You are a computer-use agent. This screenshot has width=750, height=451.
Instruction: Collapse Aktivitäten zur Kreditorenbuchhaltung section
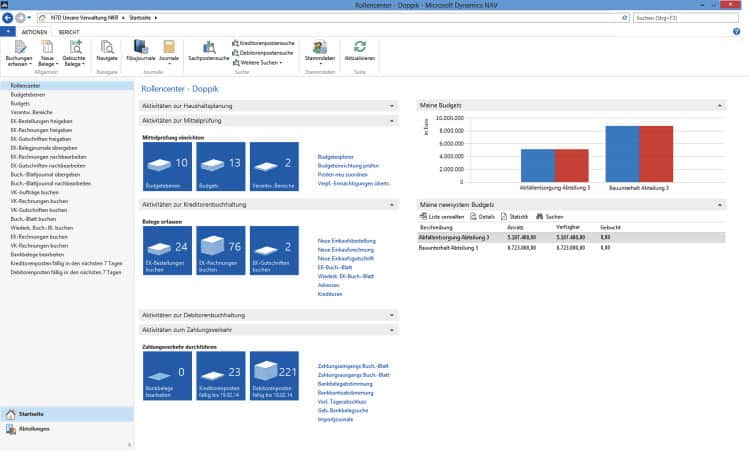pos(392,205)
